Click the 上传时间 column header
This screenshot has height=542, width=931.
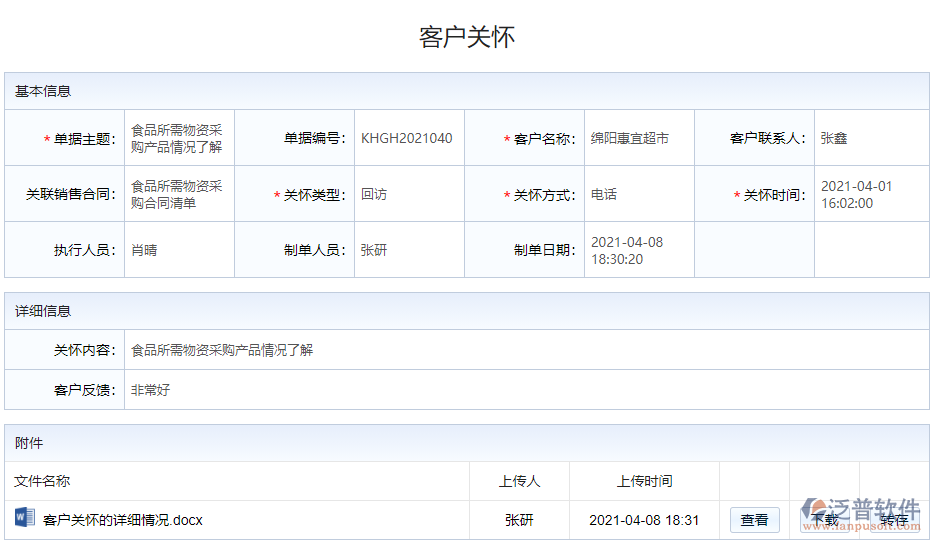pos(644,481)
